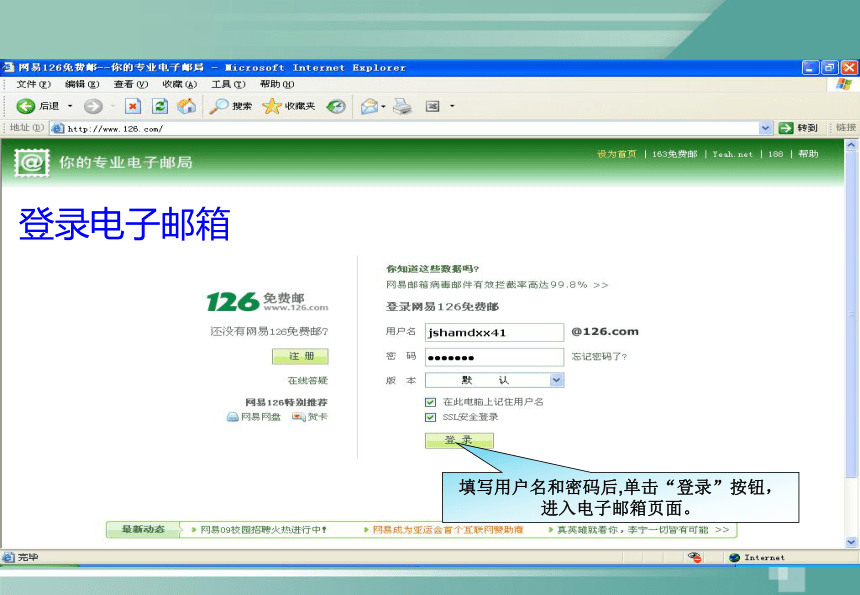Click the 注册 register button
This screenshot has width=860, height=595.
coord(301,356)
